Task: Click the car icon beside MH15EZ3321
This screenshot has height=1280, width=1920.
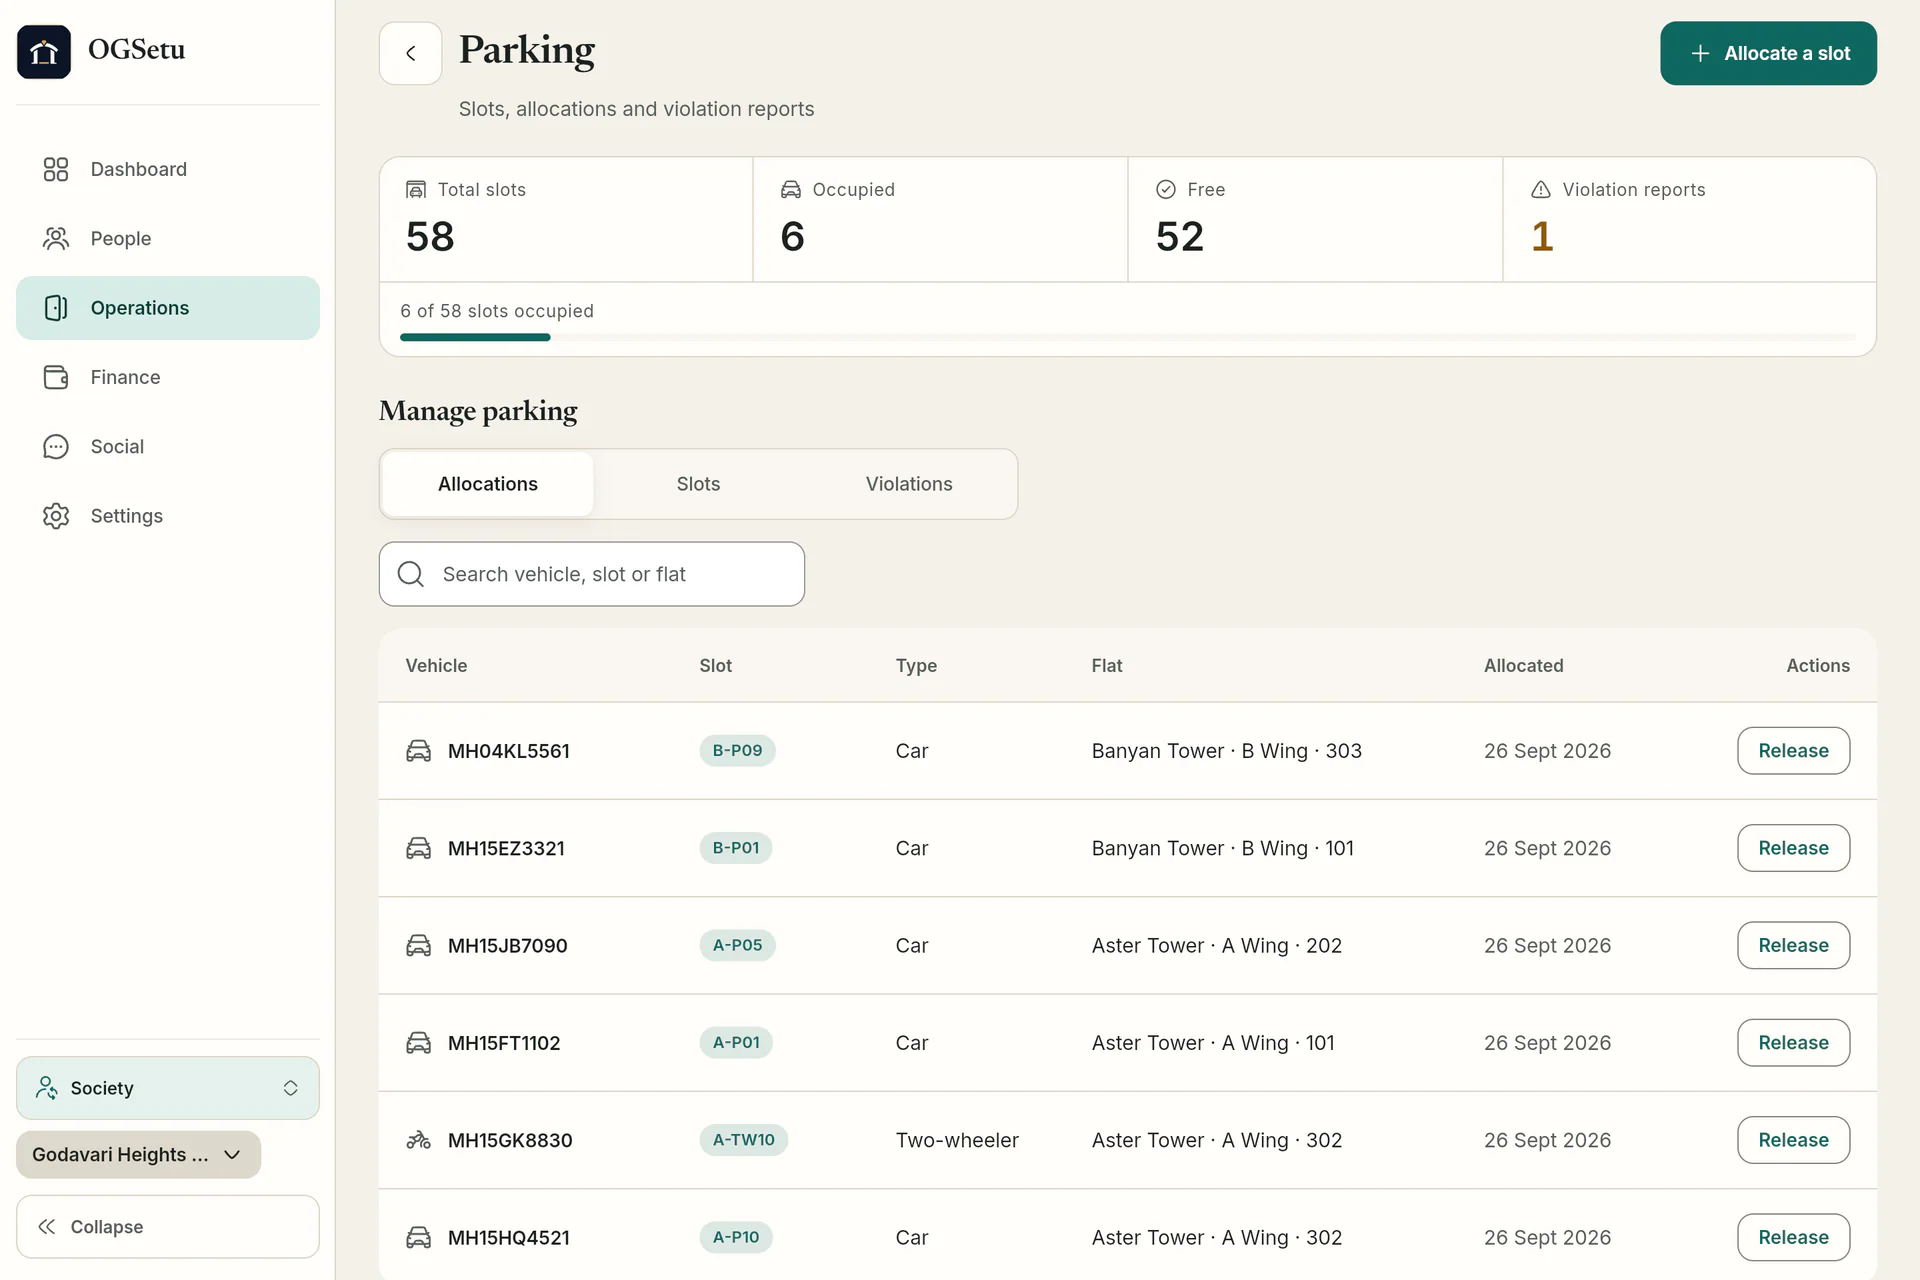Action: [418, 848]
